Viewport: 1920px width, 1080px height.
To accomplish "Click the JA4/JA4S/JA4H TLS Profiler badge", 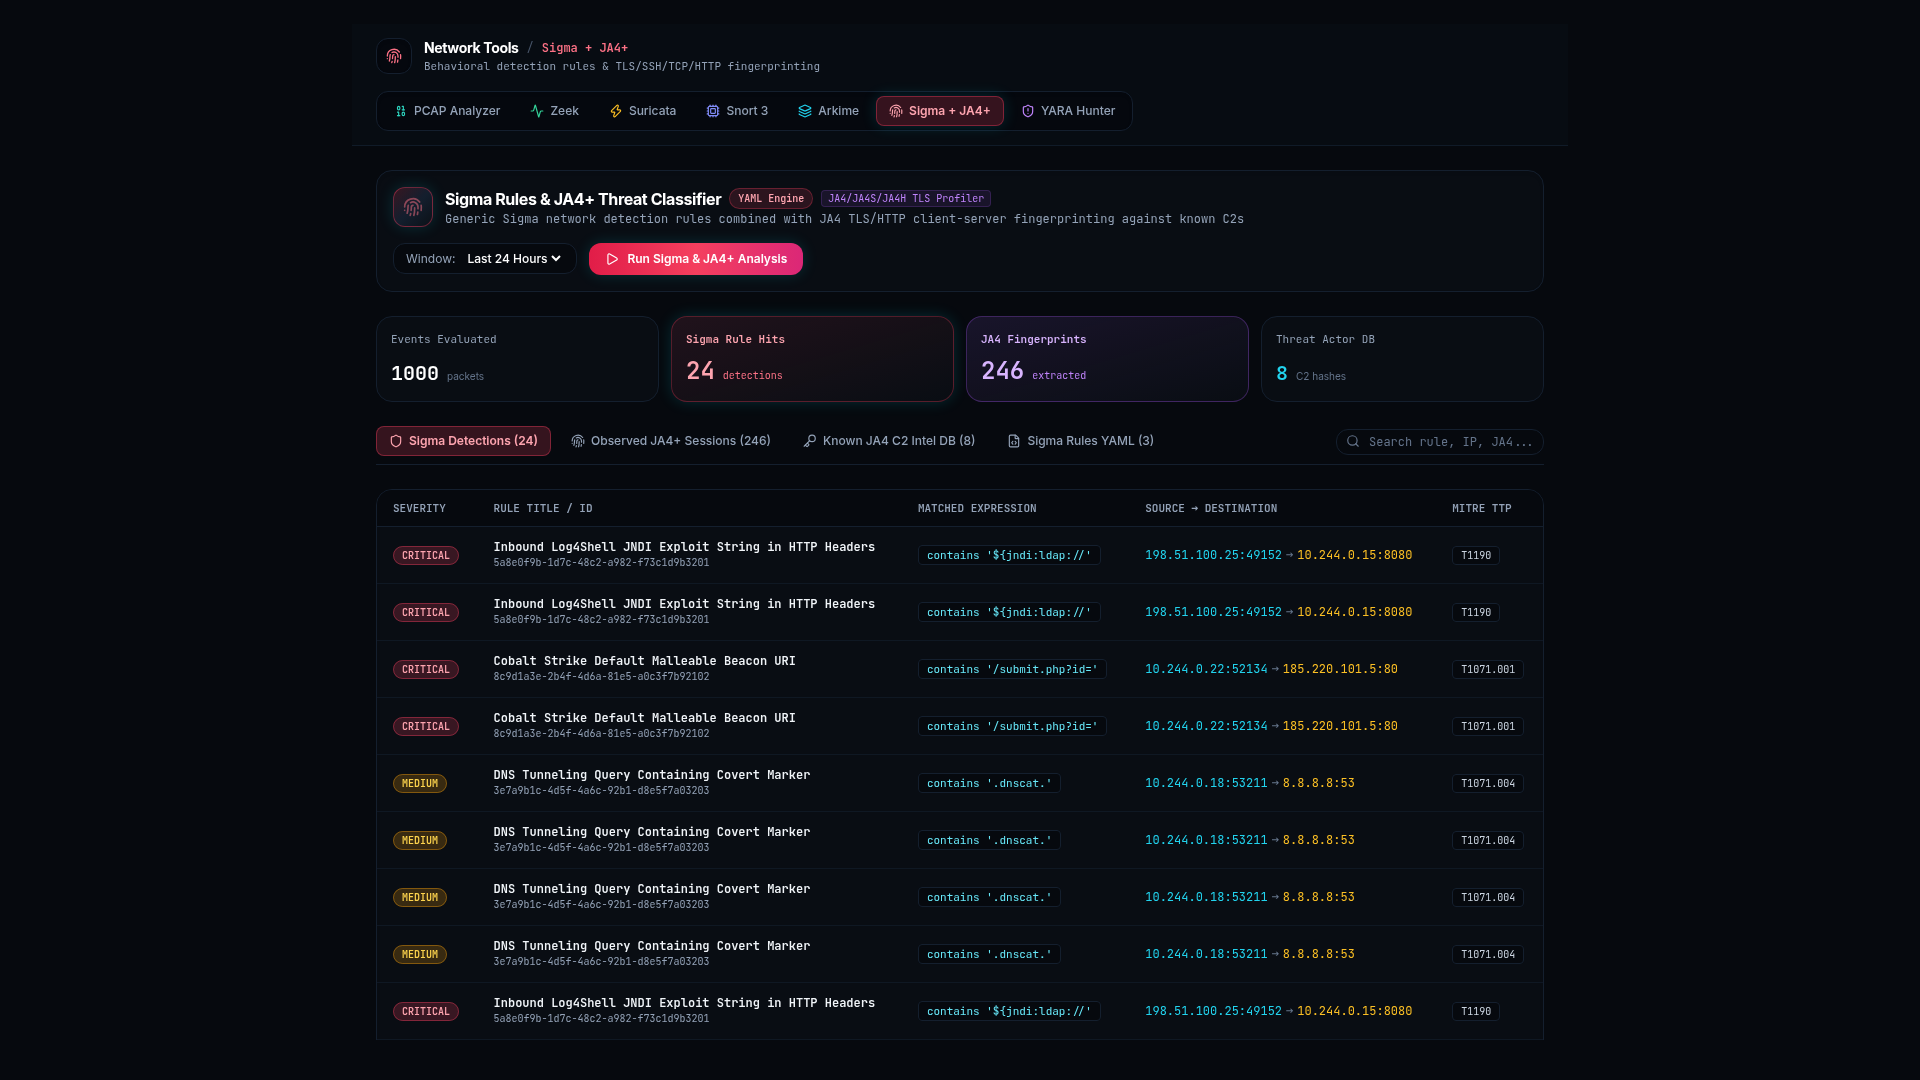I will coord(906,199).
